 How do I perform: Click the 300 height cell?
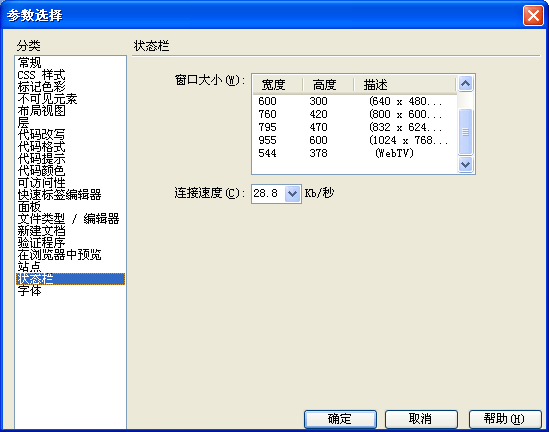tap(318, 101)
